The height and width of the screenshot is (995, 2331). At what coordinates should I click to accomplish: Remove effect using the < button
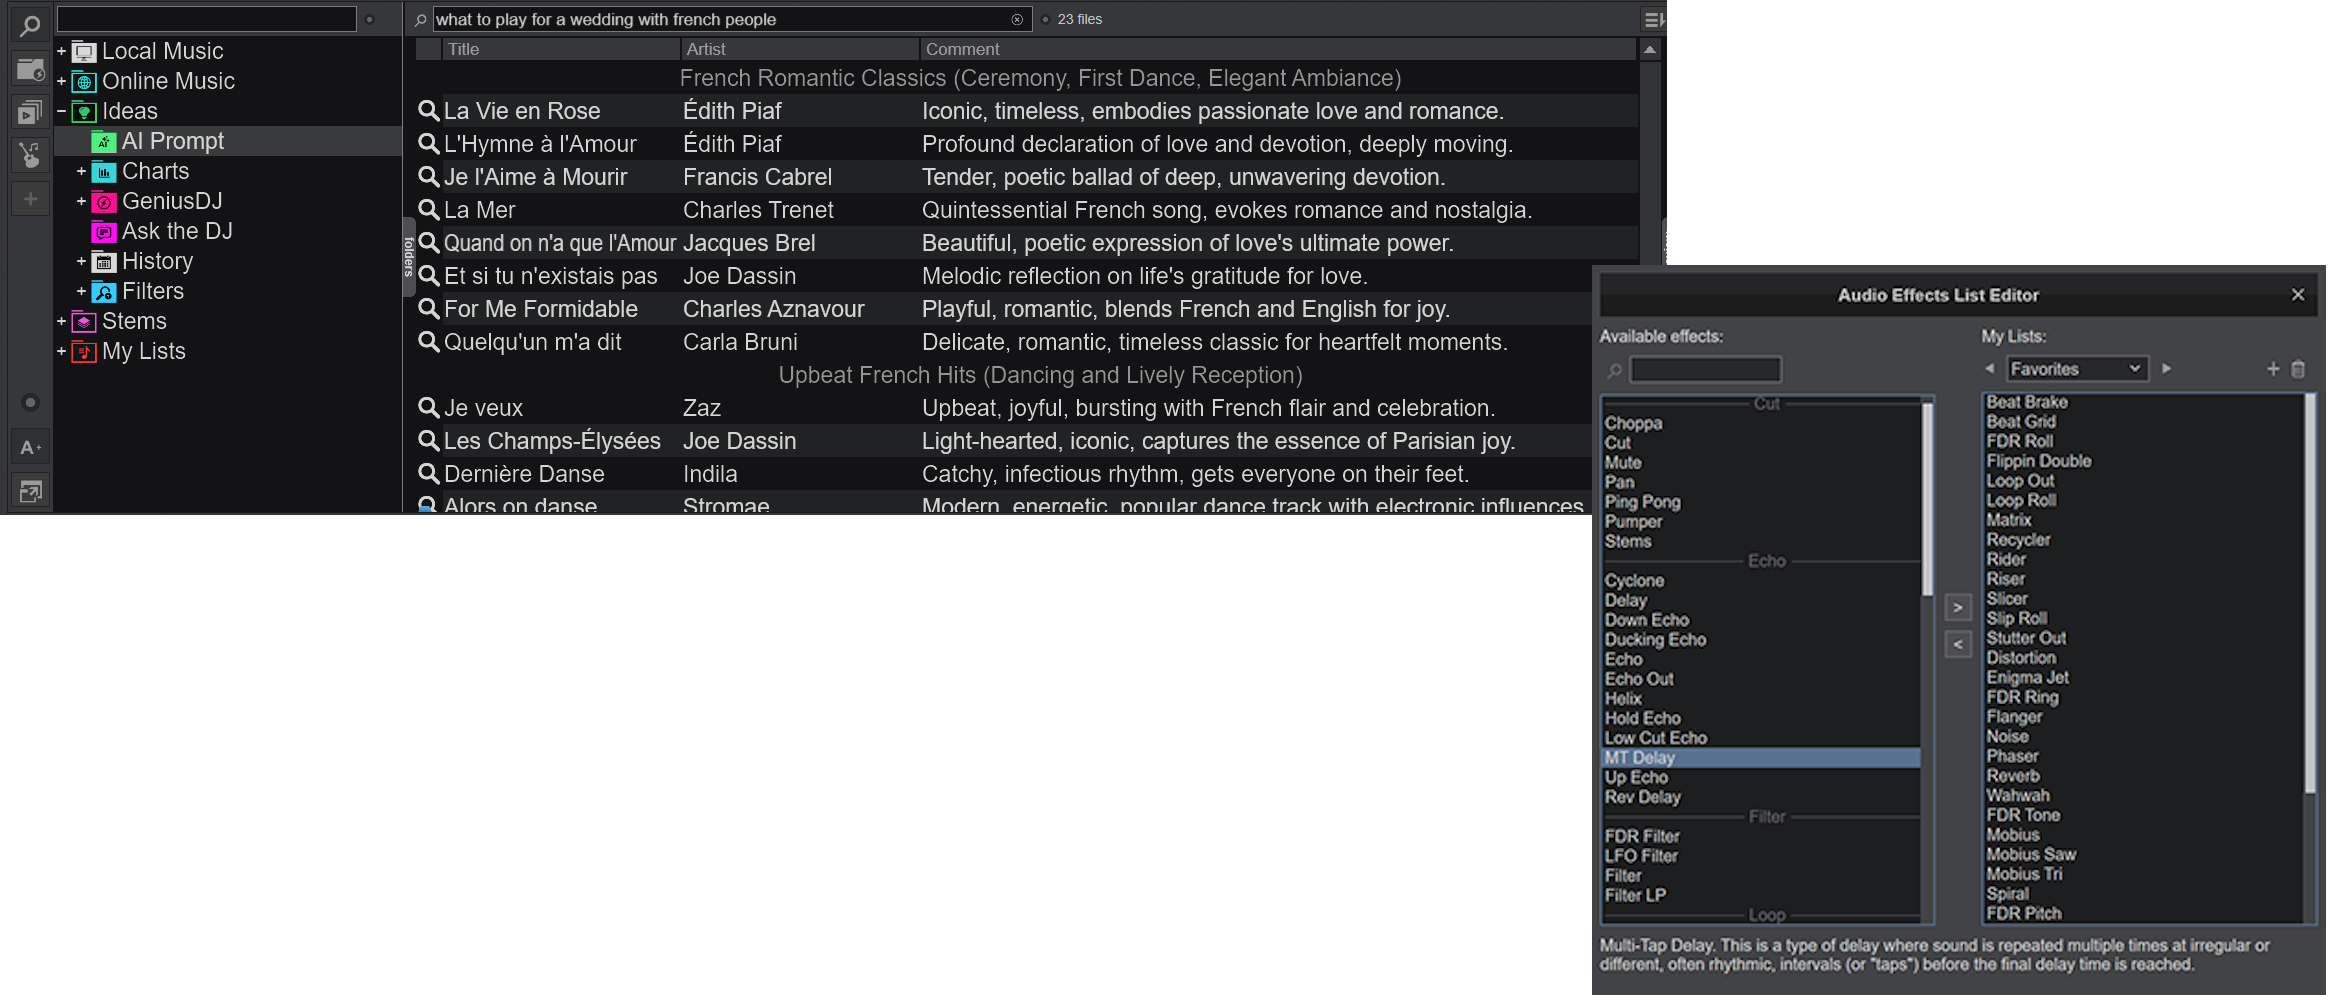coord(1958,645)
